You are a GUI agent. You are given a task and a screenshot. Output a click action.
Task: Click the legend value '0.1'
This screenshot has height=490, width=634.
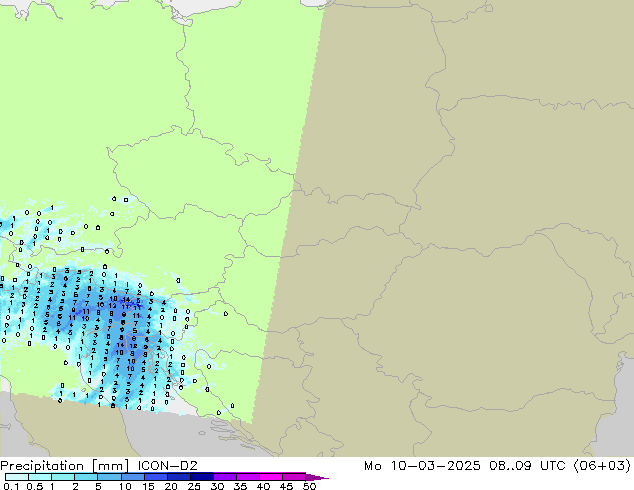coord(11,486)
